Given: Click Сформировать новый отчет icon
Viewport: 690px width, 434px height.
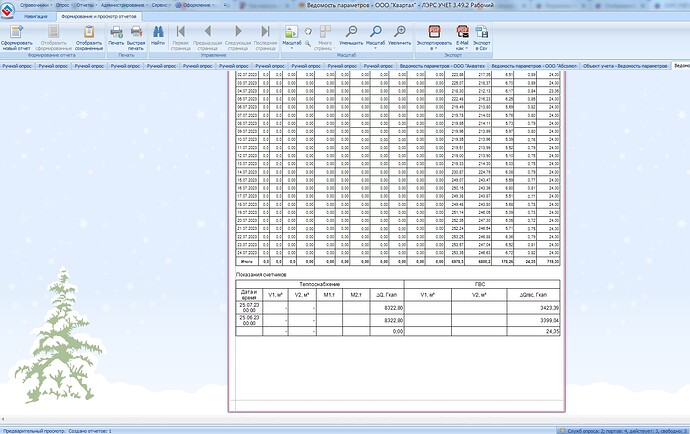Looking at the screenshot, I should click(16, 32).
